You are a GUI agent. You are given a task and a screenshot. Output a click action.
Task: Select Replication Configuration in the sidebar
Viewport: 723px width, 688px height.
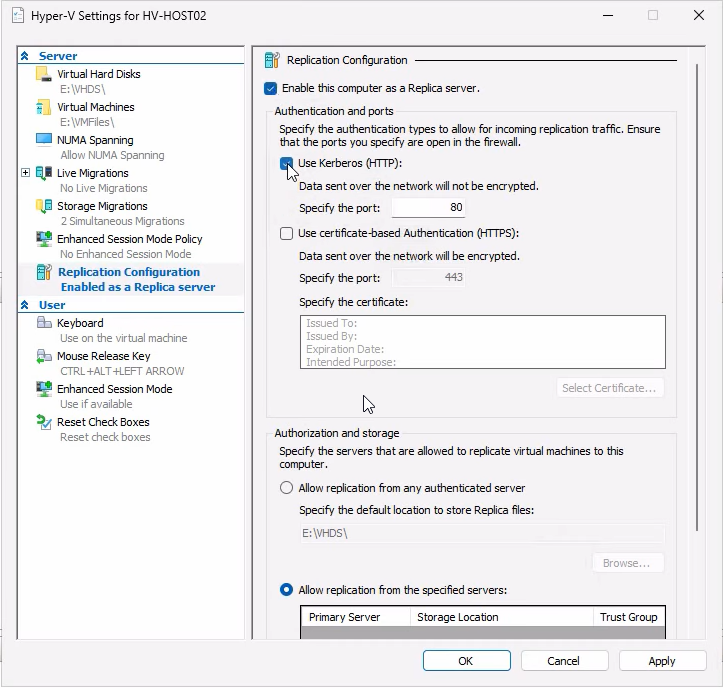(129, 272)
